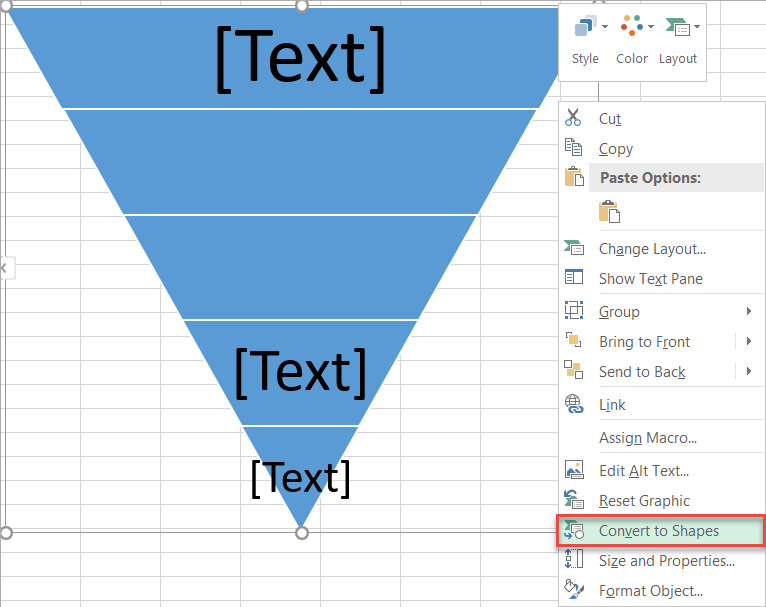
Task: Click the bottom-center sizing handle of the SmartArt
Action: click(302, 533)
